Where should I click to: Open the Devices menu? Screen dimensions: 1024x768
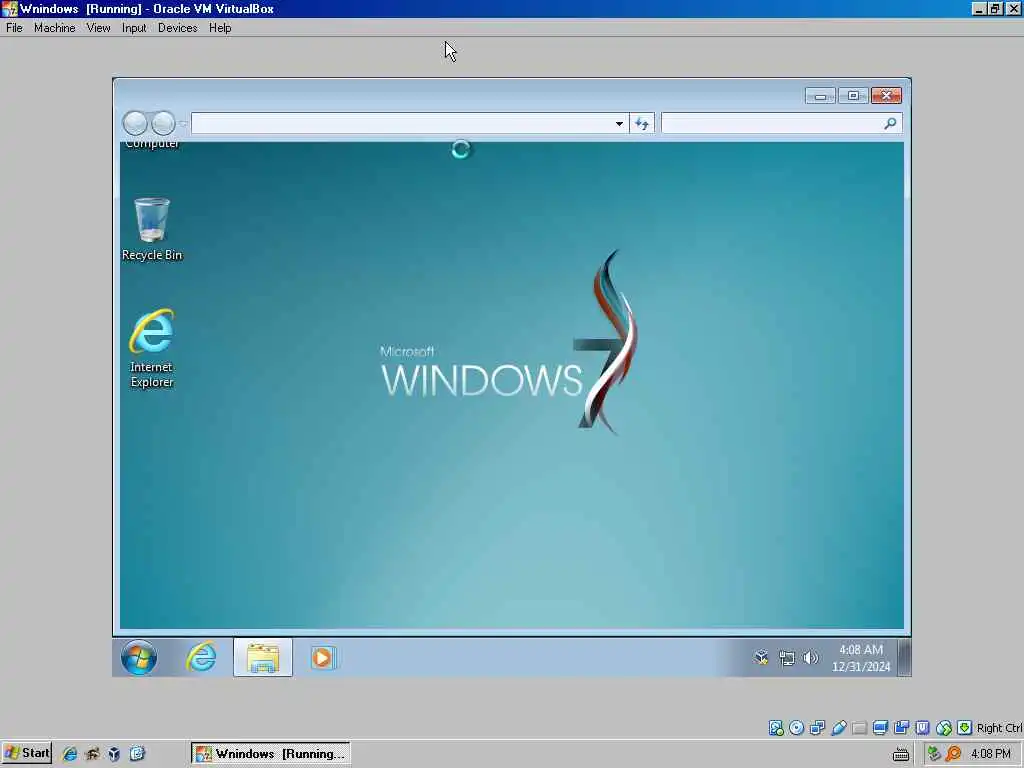tap(177, 28)
